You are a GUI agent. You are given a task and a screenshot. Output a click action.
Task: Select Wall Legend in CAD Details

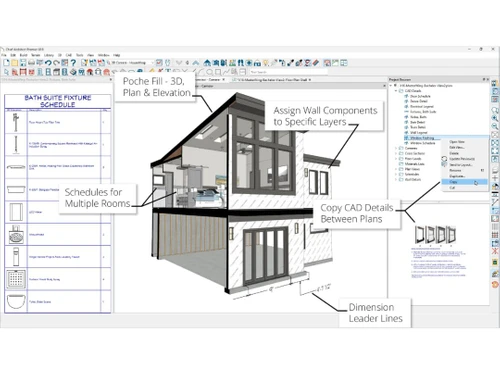[x=419, y=133]
